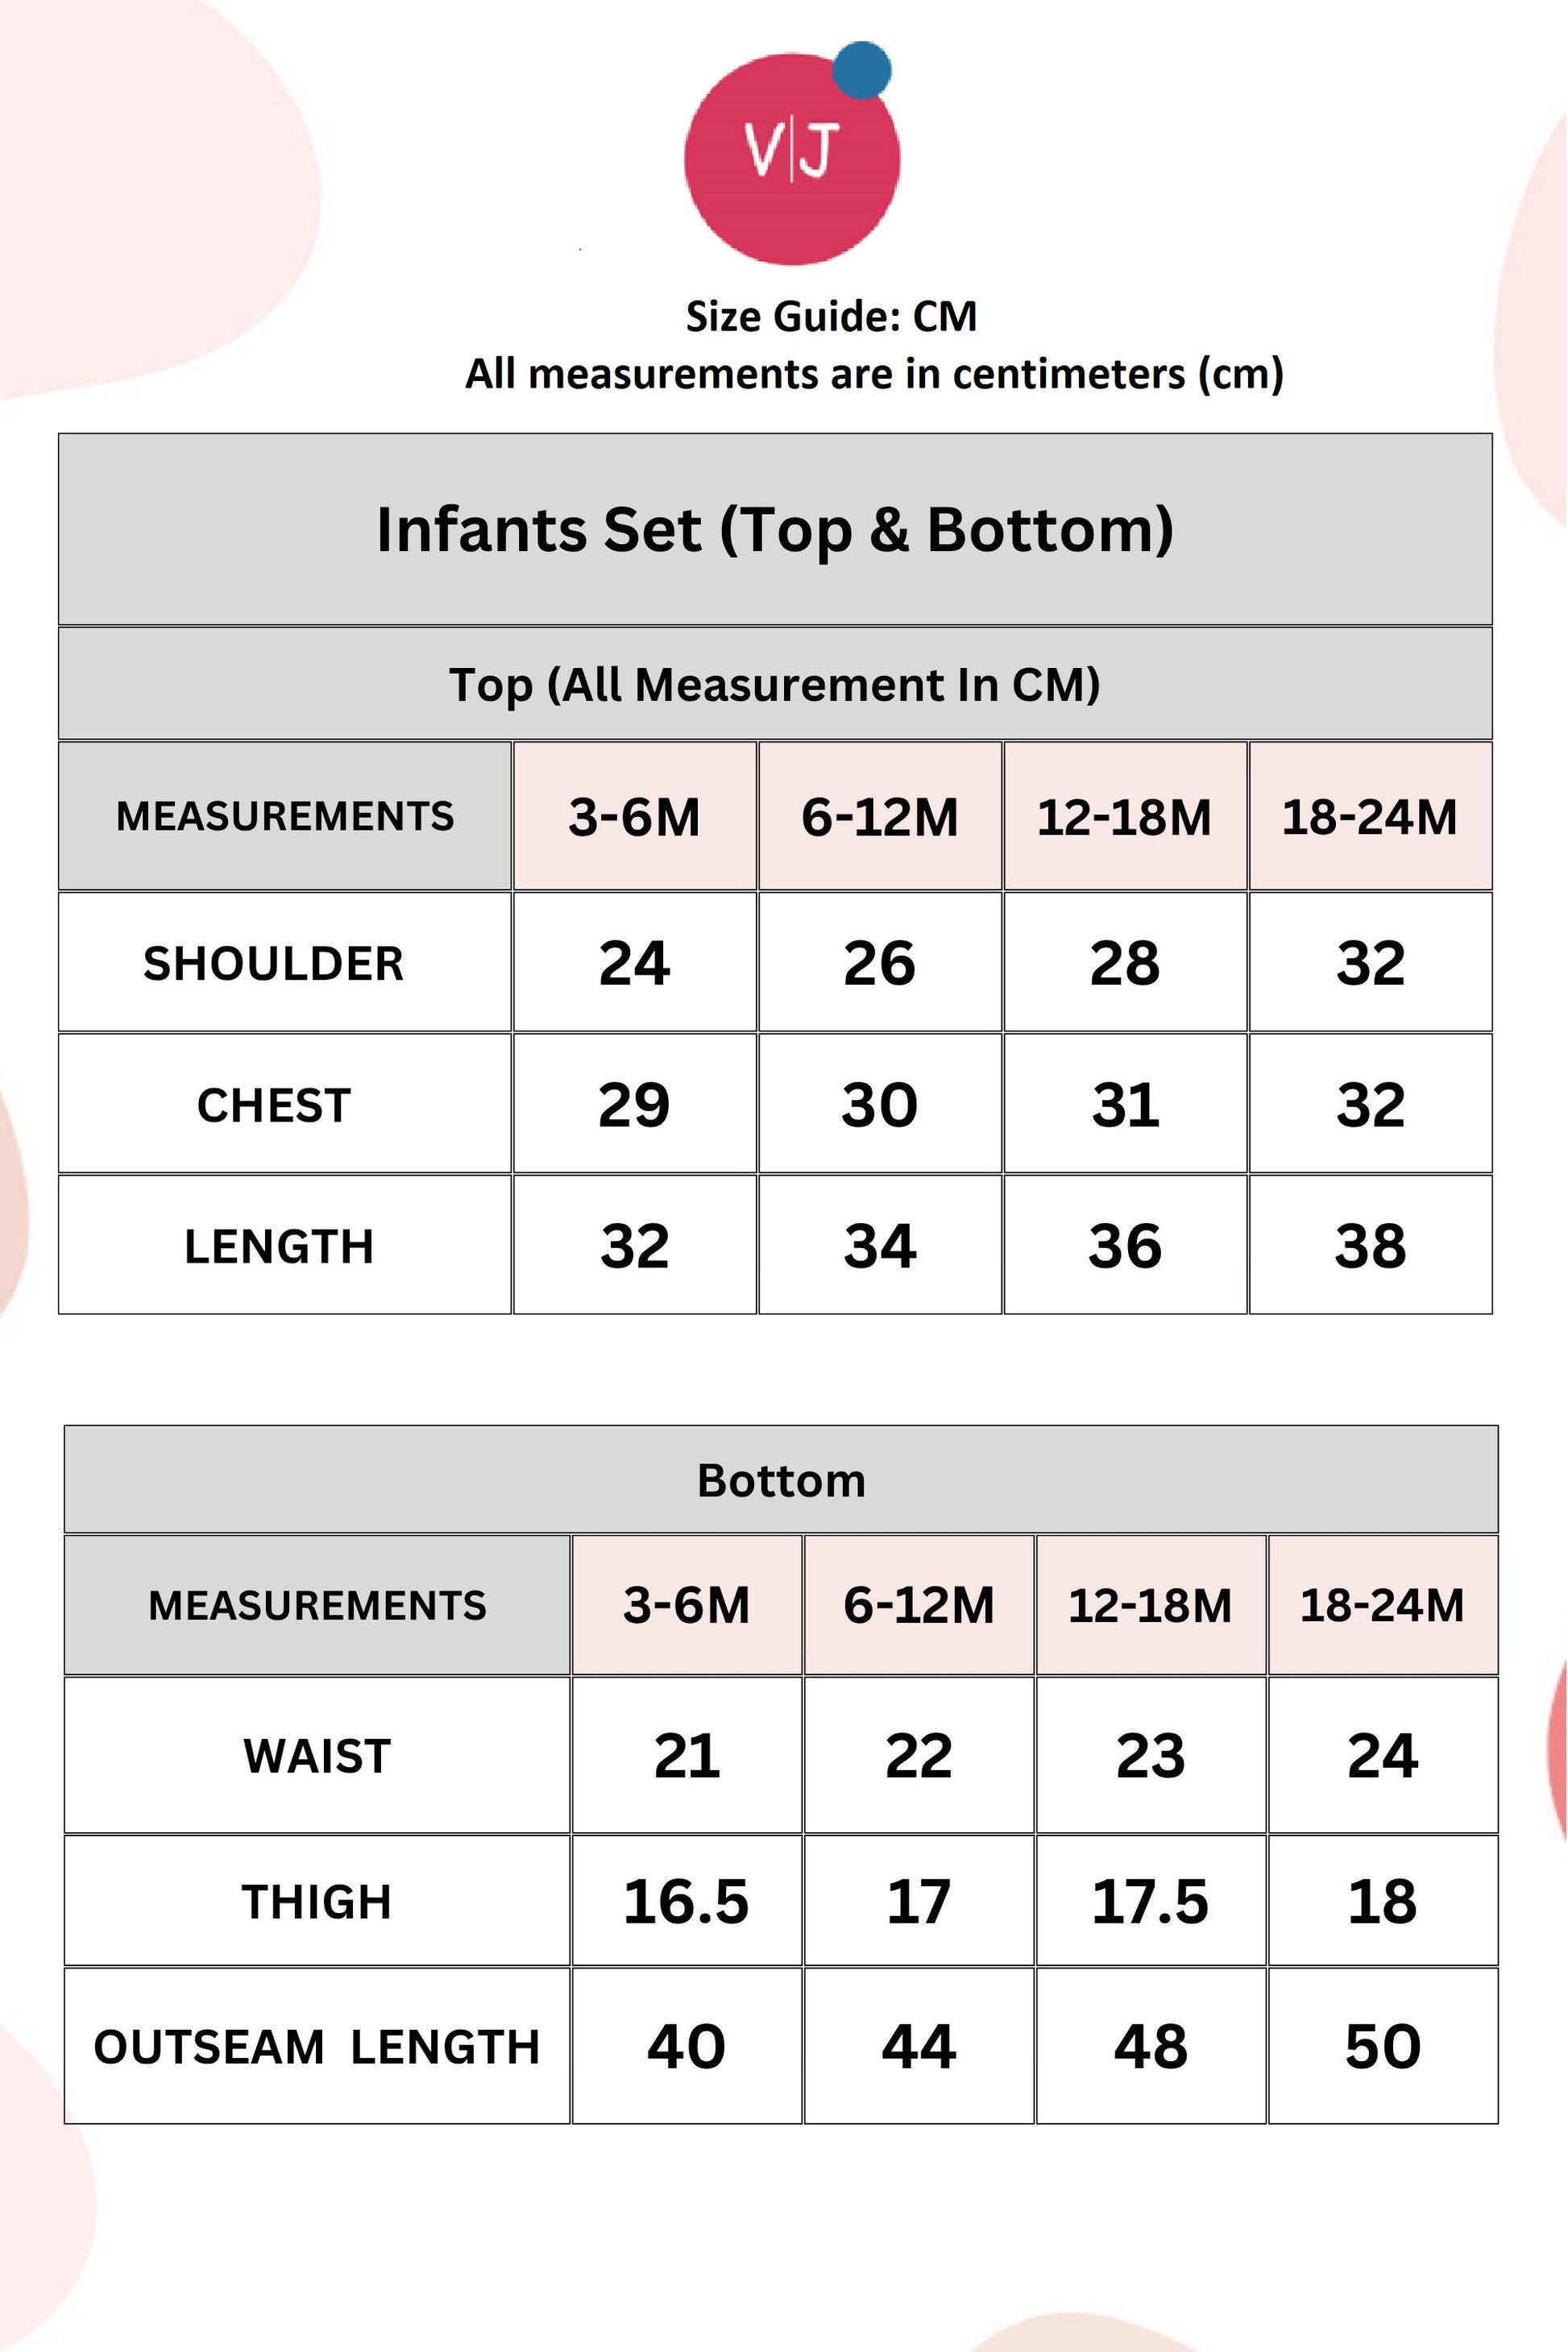Select the 3-6M column header in the Top table

[634, 816]
